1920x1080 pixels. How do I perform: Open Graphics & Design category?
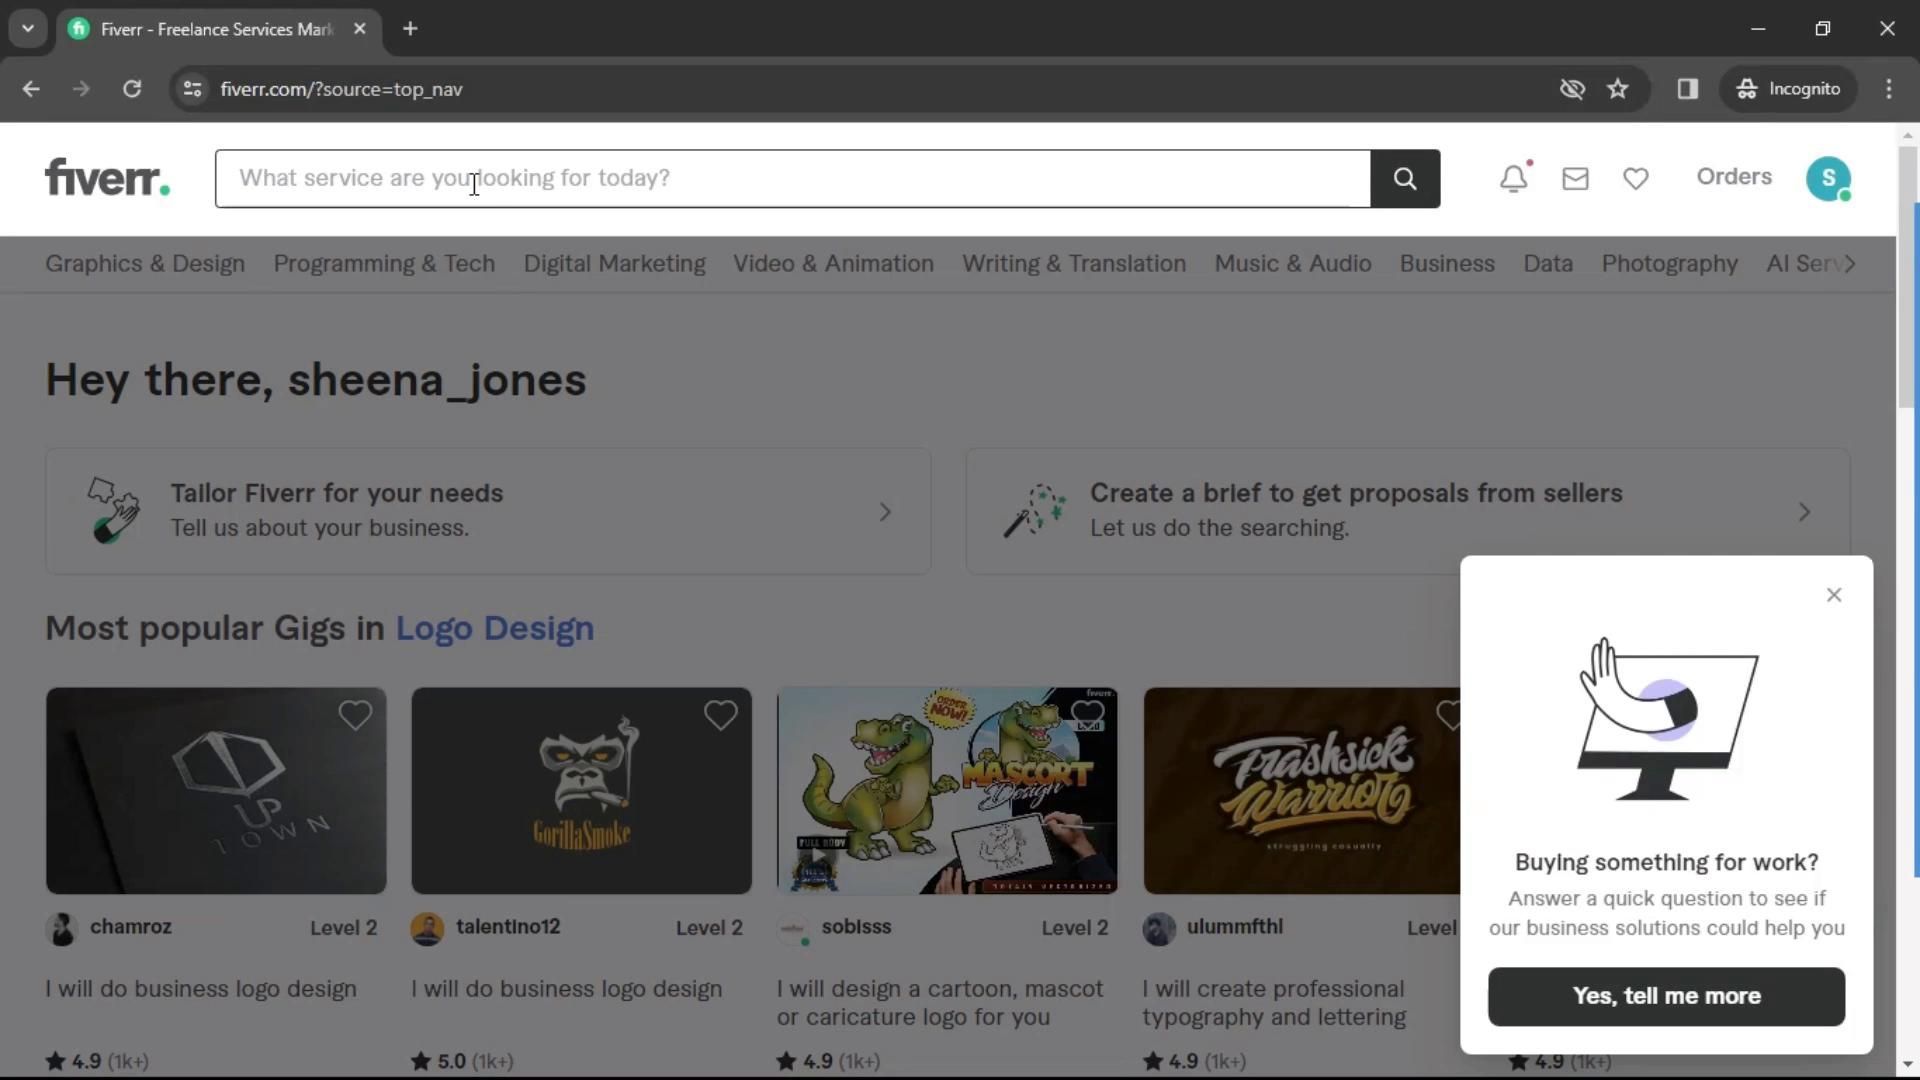coord(145,264)
